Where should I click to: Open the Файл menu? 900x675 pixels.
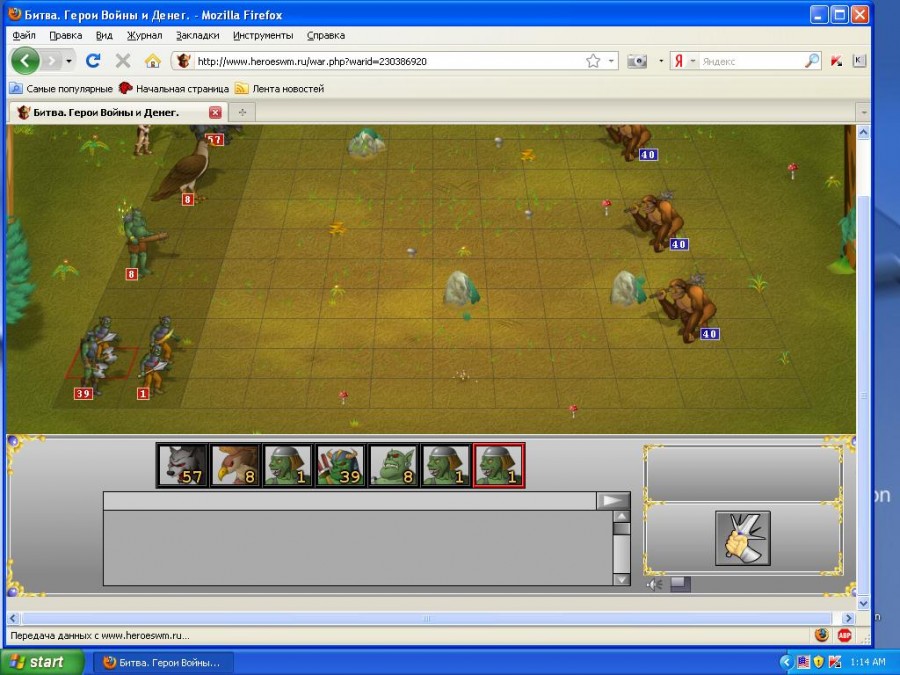pos(24,36)
